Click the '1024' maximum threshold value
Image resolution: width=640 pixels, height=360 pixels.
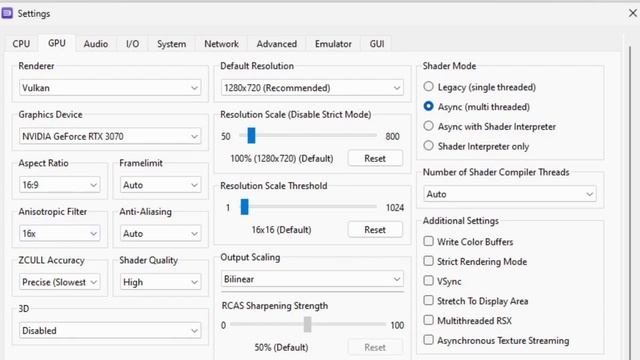tap(395, 208)
